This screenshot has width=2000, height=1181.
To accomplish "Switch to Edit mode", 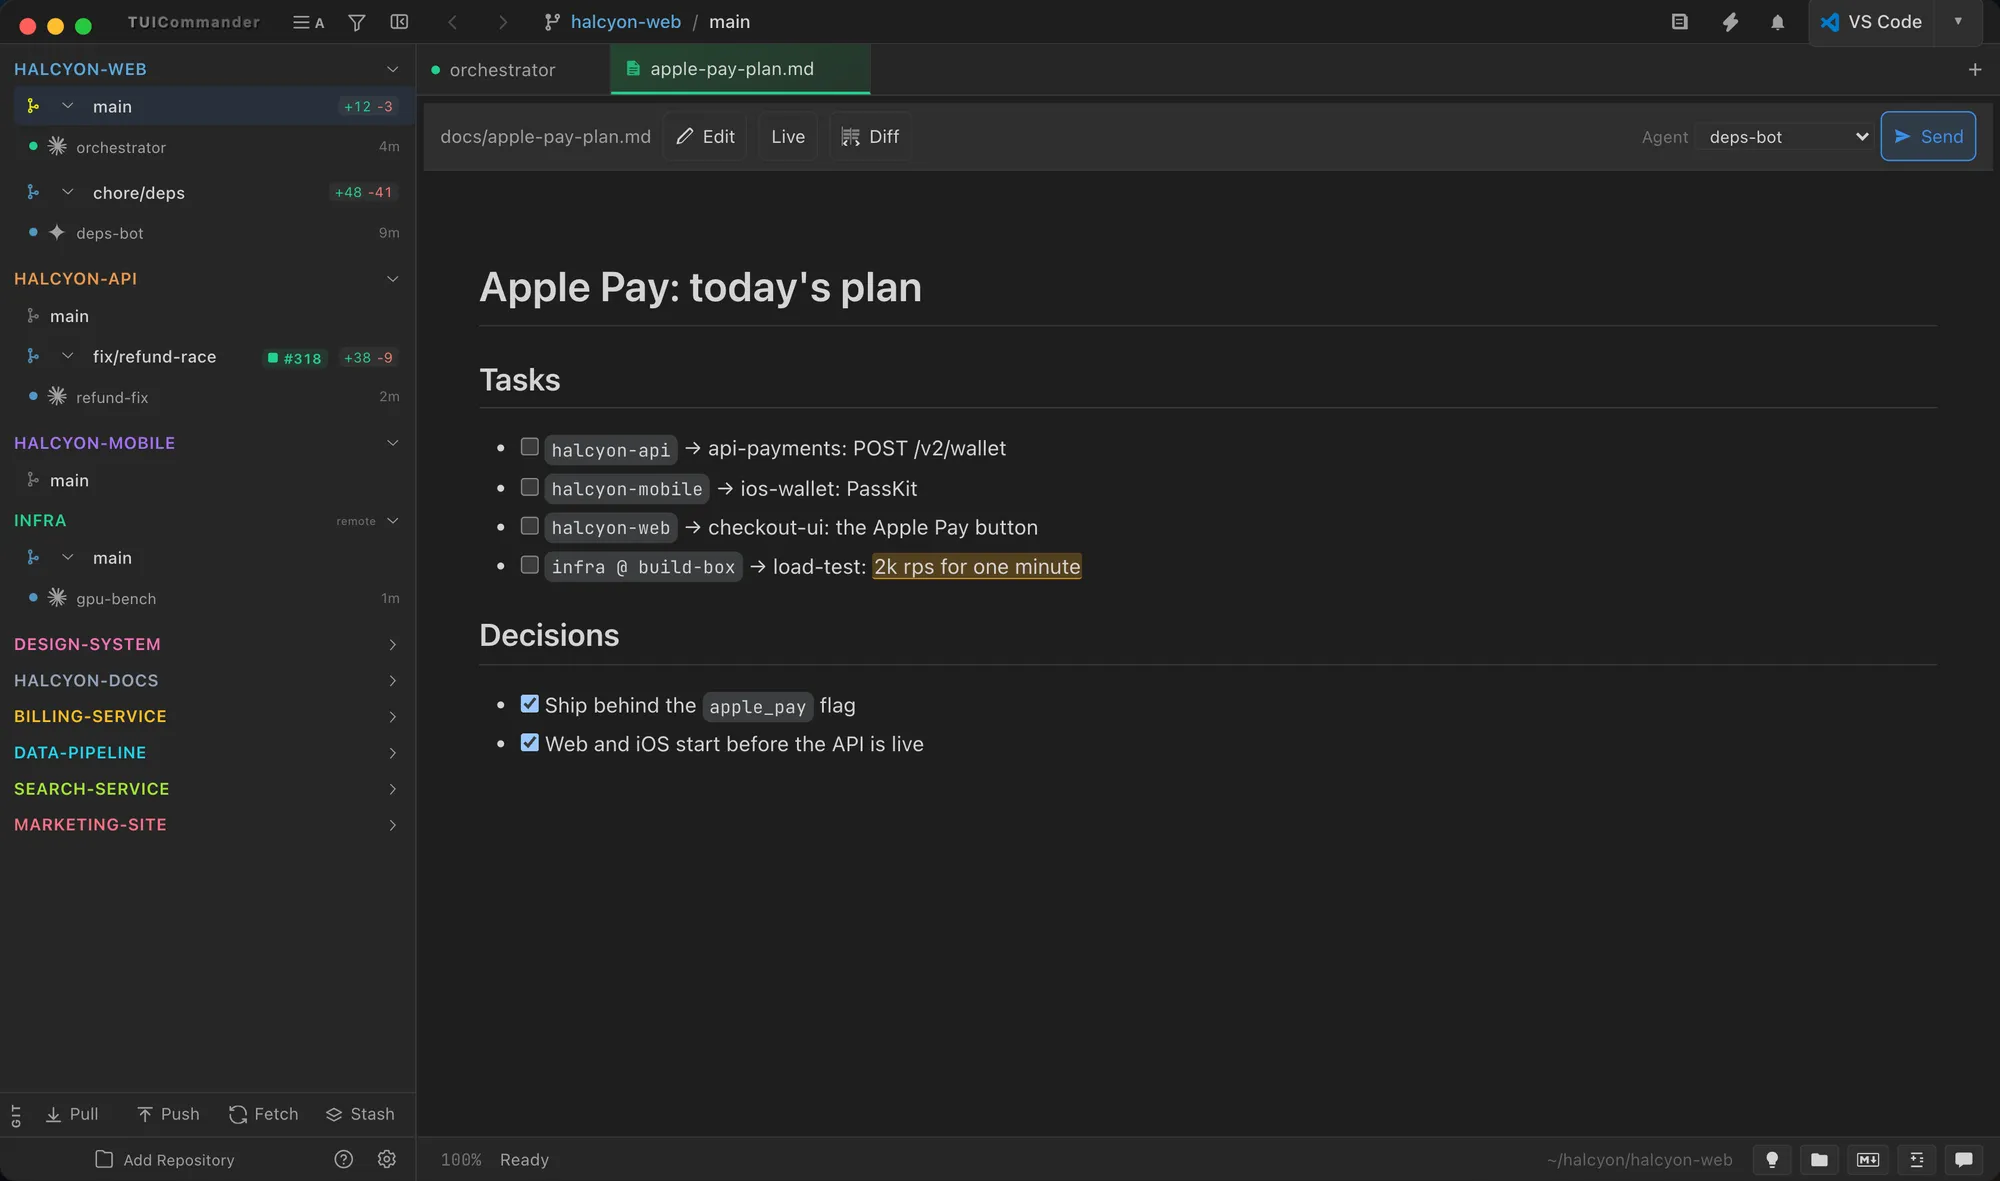I will tap(705, 137).
